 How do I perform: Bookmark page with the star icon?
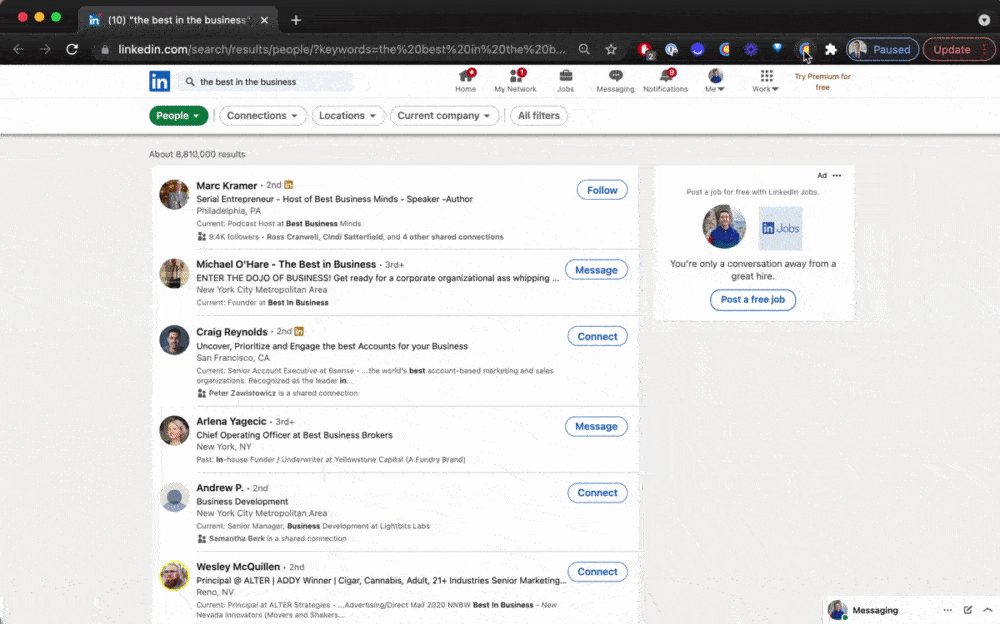click(x=611, y=49)
